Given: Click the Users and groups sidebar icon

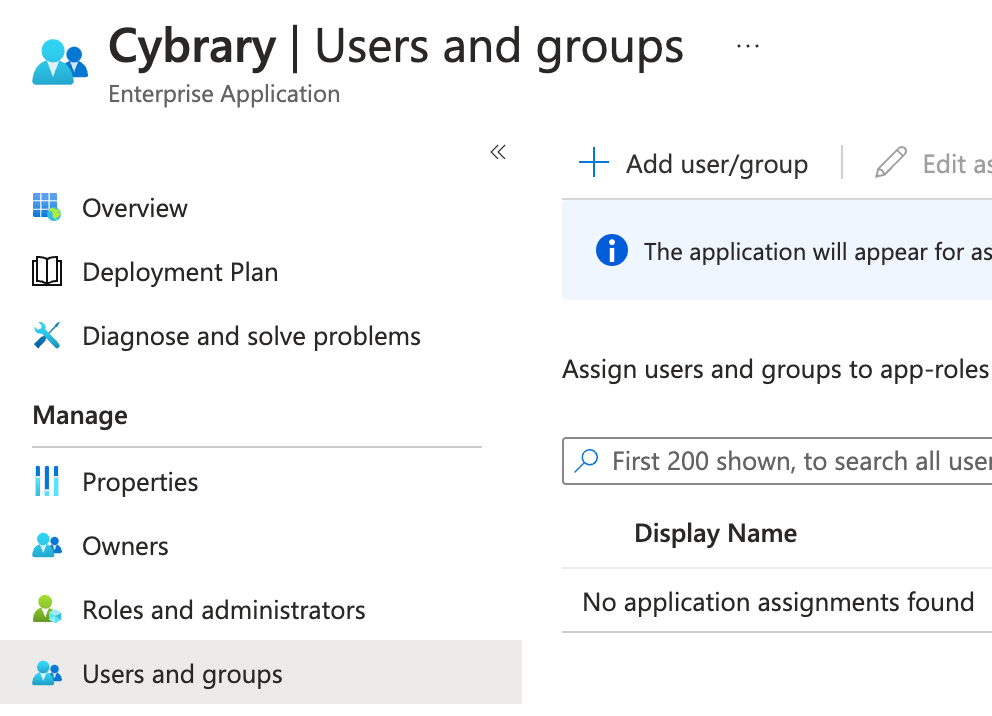Looking at the screenshot, I should pyautogui.click(x=47, y=673).
